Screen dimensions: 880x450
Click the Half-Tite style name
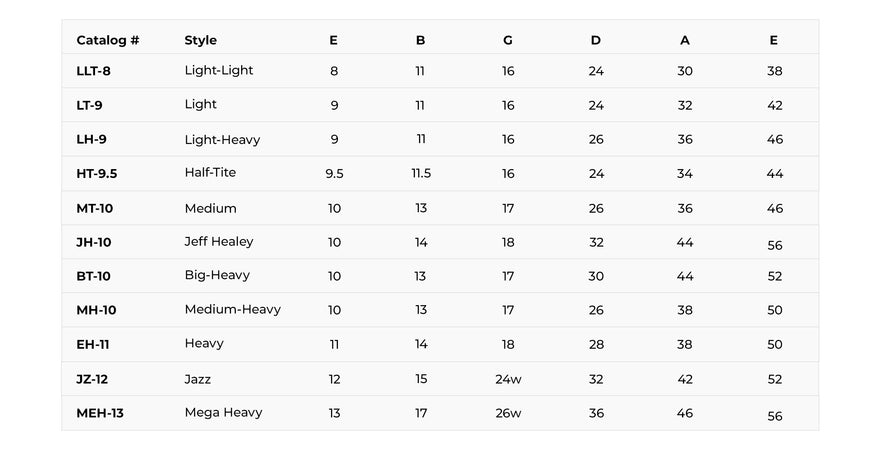[210, 172]
